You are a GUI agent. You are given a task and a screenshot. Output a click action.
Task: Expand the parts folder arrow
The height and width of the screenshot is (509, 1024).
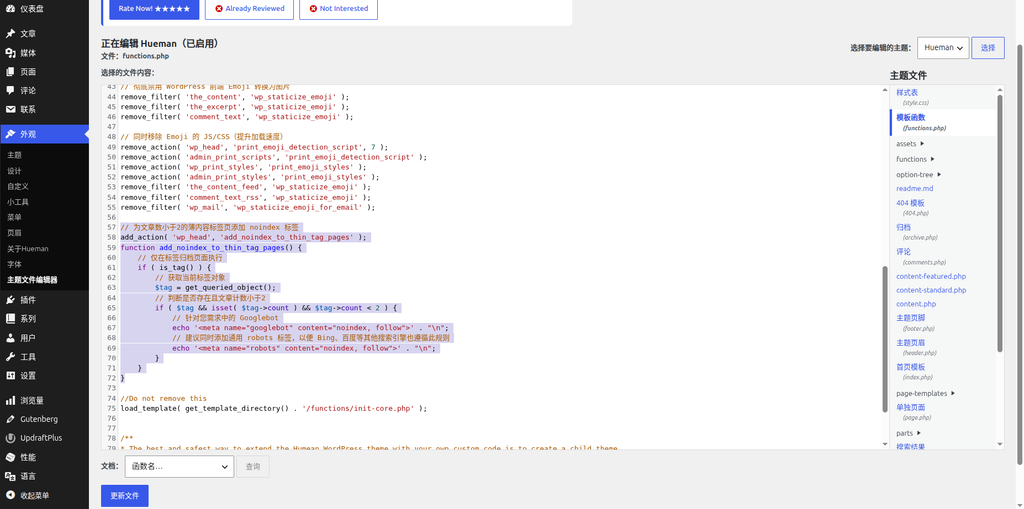[x=919, y=433]
